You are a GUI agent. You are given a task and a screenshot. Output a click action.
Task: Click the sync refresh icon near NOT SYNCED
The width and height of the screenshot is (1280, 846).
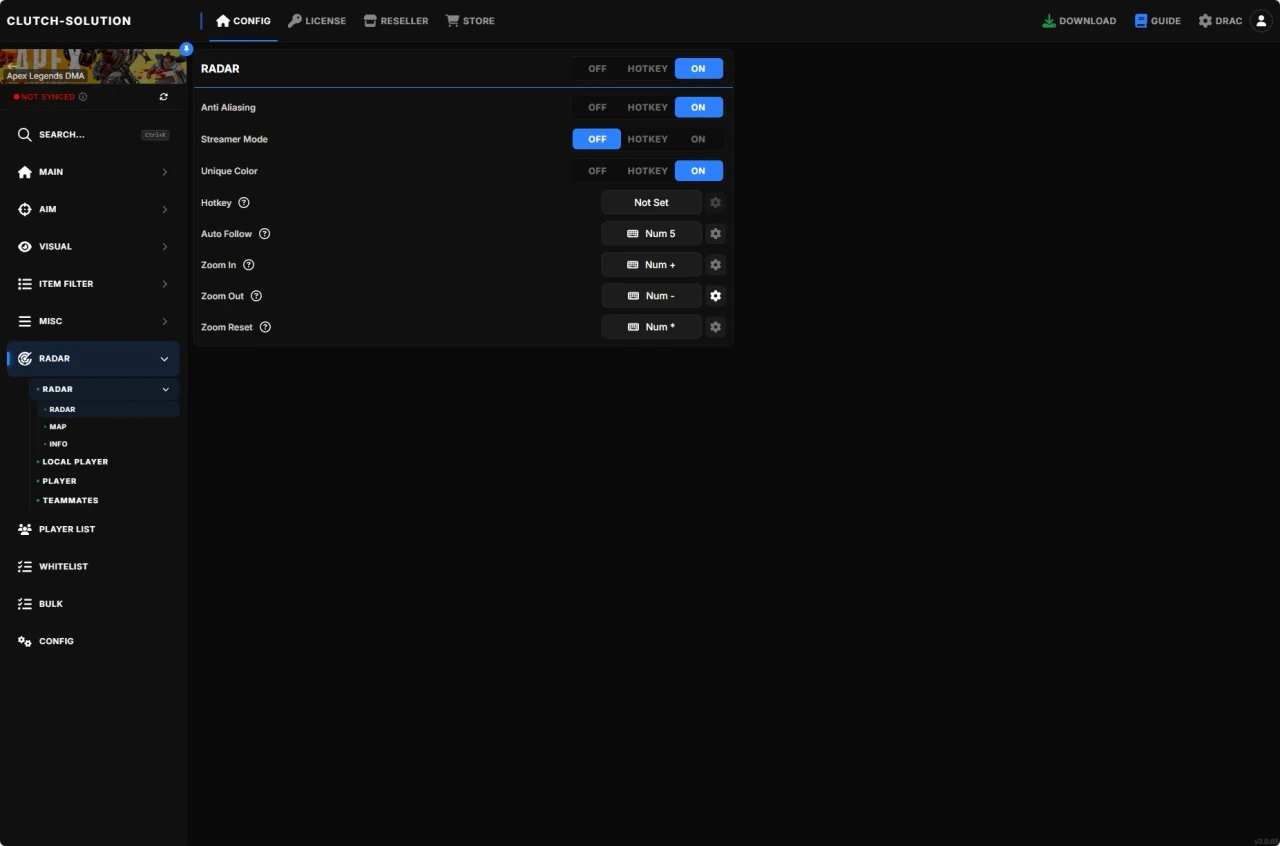[163, 96]
